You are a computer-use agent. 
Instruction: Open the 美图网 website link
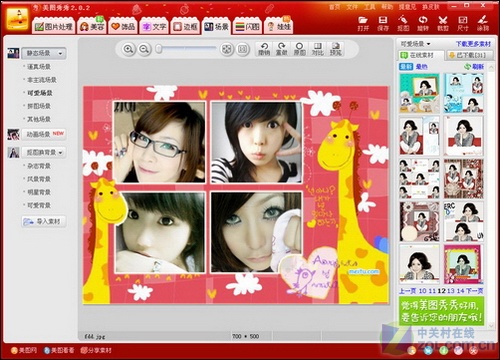pos(24,350)
